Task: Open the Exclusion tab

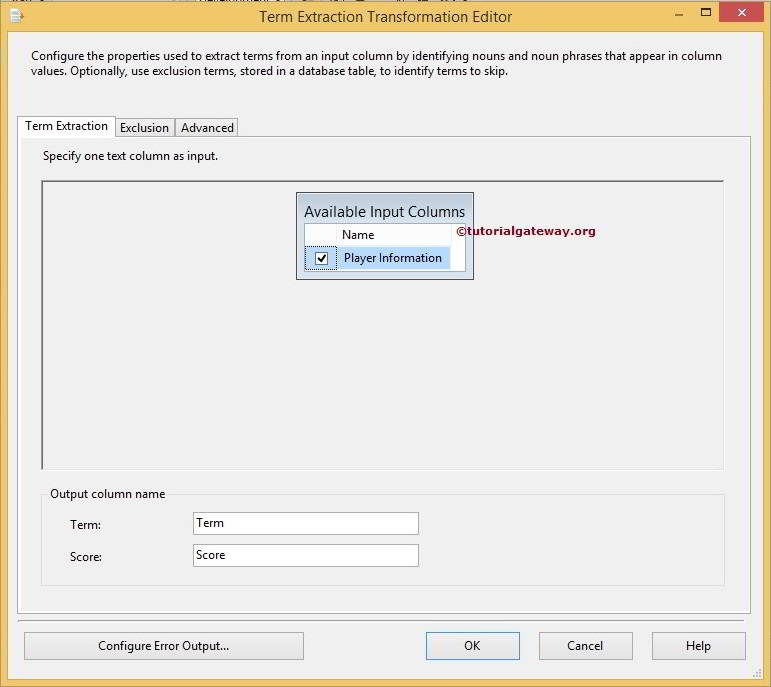Action: (x=145, y=128)
